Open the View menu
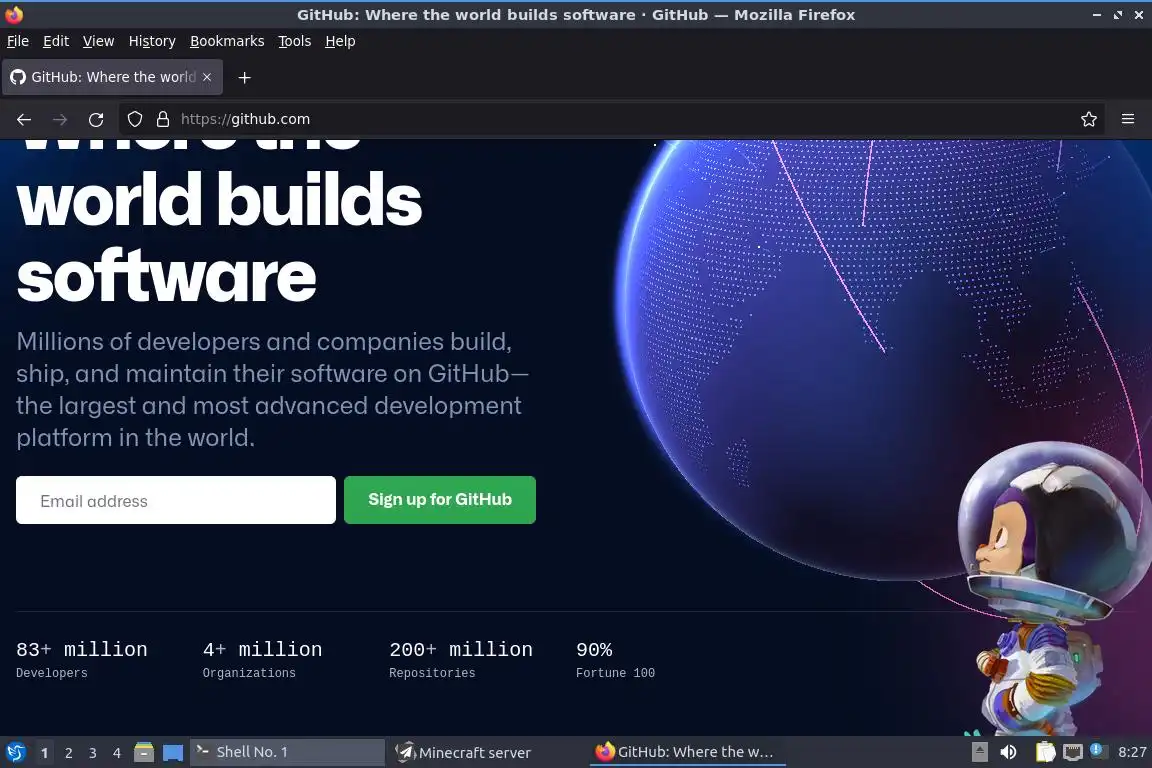Viewport: 1152px width, 768px height. 98,41
